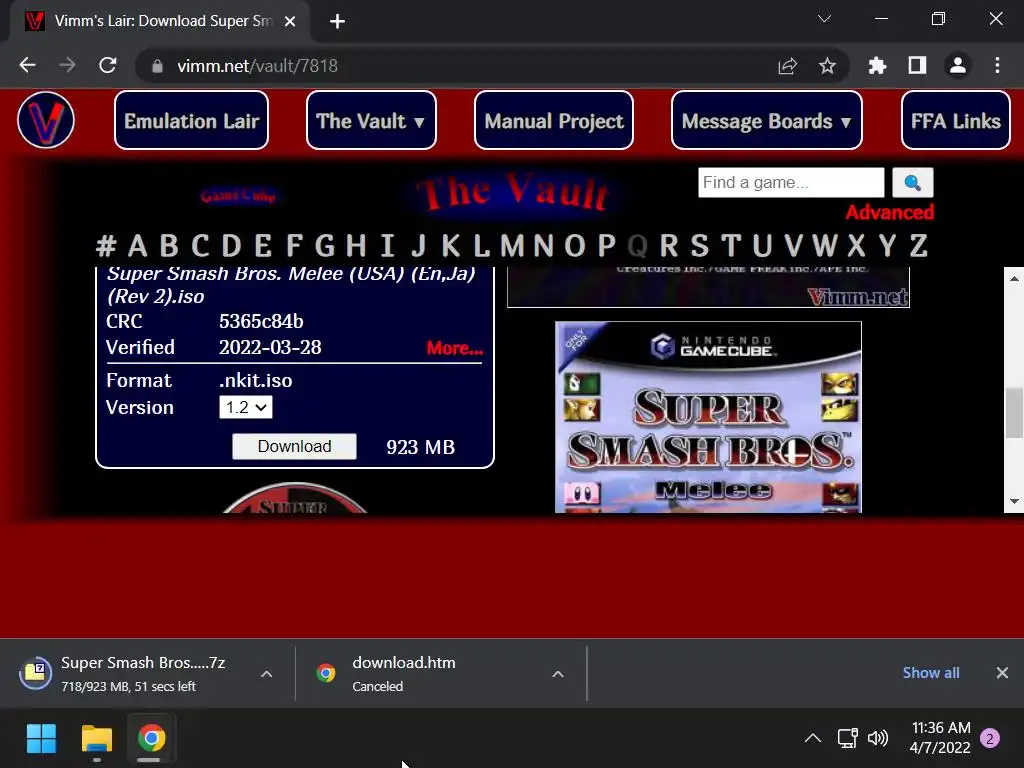Screen dimensions: 1024x768
Task: Expand the Message Boards menu
Action: coord(767,120)
